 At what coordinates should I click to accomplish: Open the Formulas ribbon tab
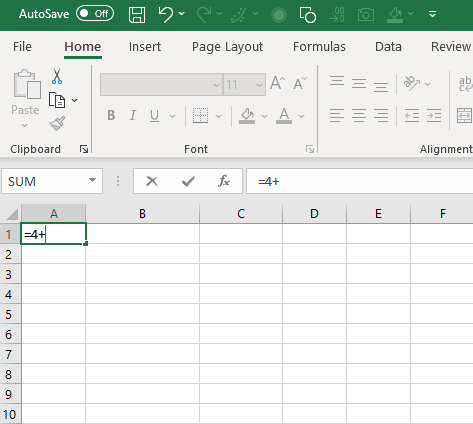pyautogui.click(x=319, y=47)
